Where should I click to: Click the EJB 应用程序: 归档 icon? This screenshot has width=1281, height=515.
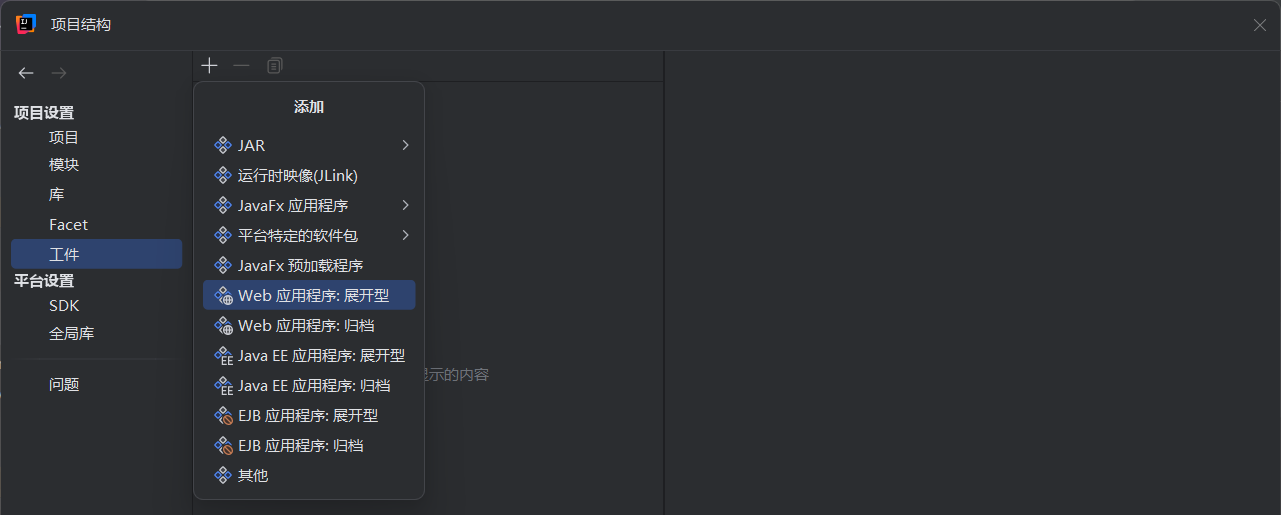[x=223, y=446]
